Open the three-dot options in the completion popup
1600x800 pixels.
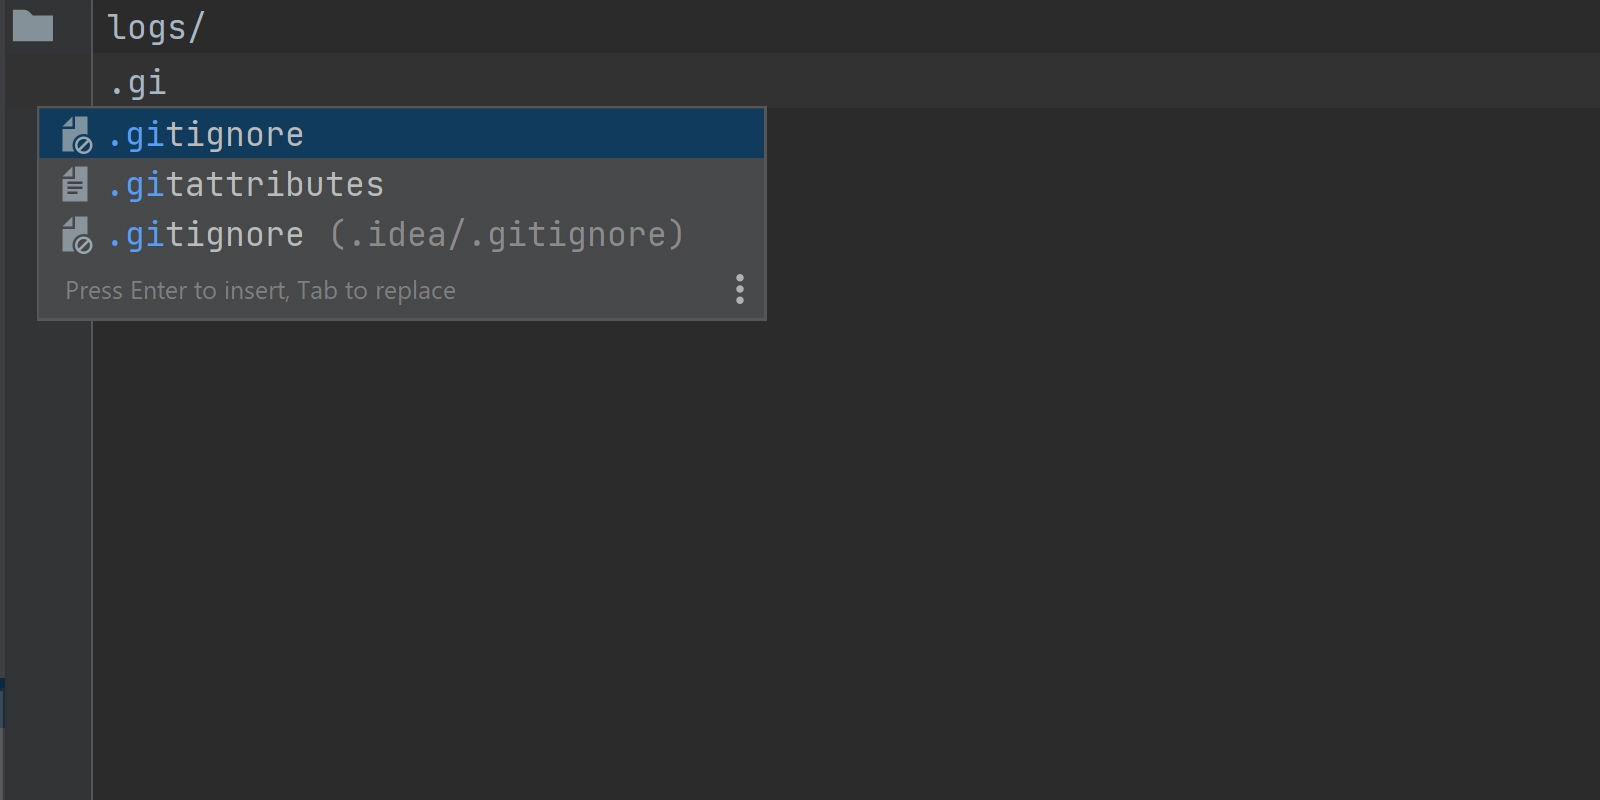[740, 289]
